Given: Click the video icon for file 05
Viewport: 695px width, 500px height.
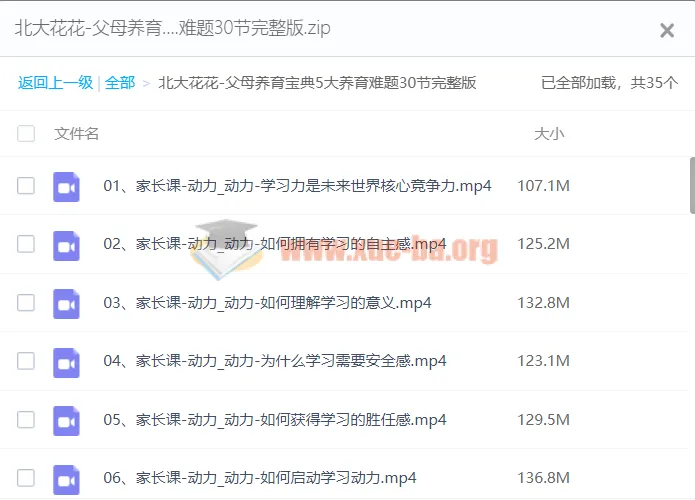Looking at the screenshot, I should point(66,420).
